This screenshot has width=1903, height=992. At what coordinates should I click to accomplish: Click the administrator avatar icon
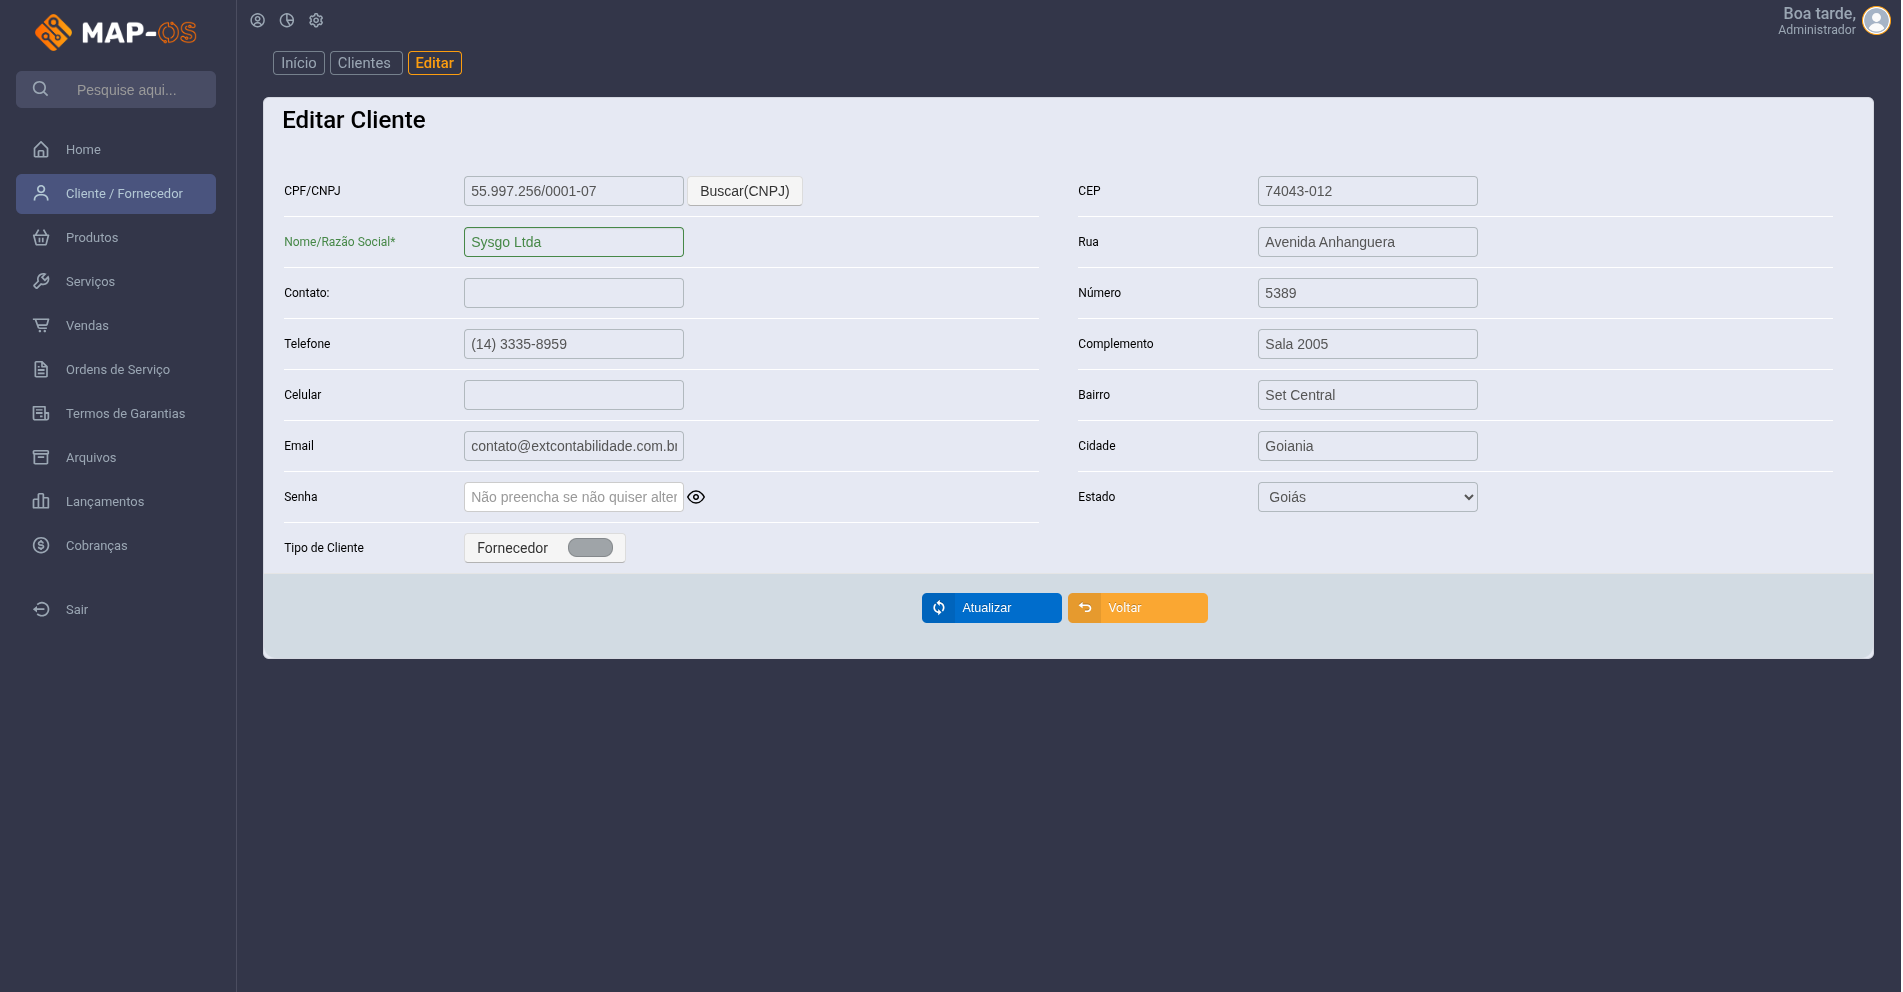(1877, 21)
